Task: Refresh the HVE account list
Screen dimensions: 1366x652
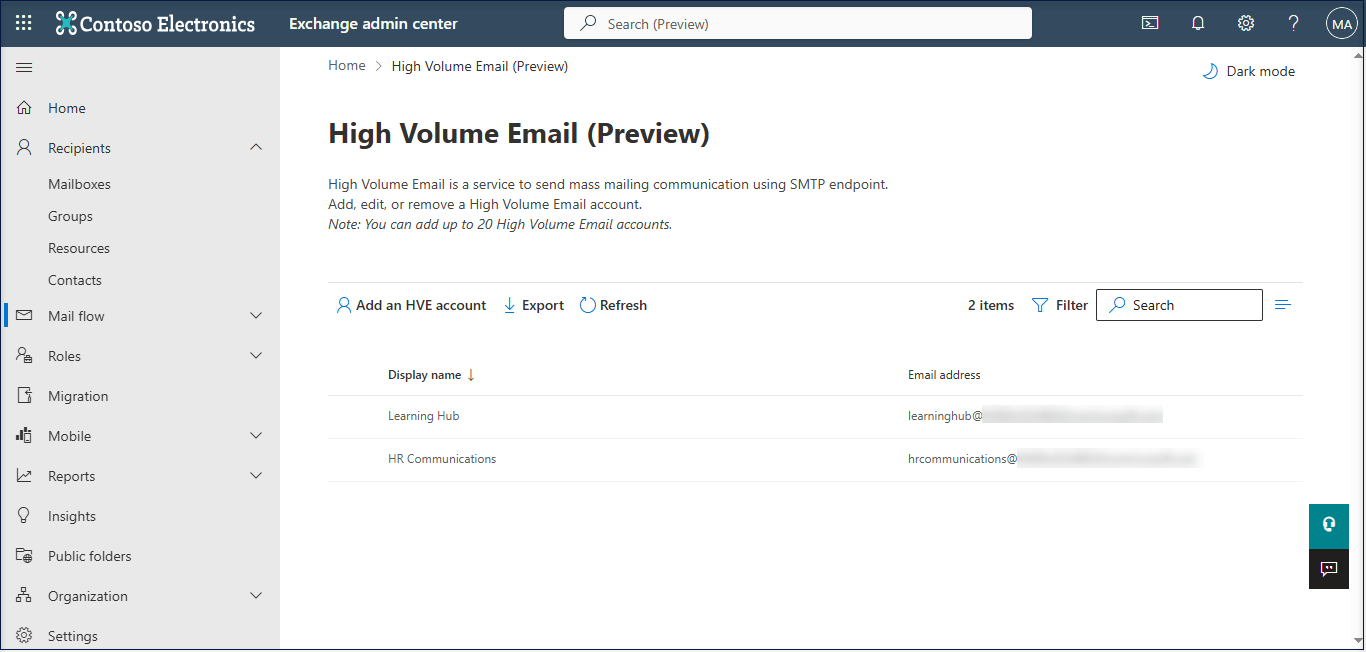Action: 613,305
